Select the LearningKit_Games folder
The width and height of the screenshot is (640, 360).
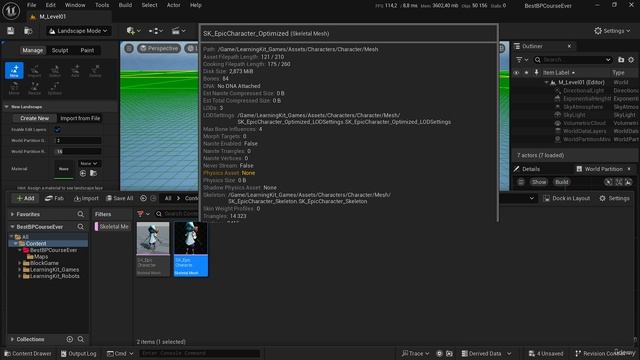click(x=54, y=270)
